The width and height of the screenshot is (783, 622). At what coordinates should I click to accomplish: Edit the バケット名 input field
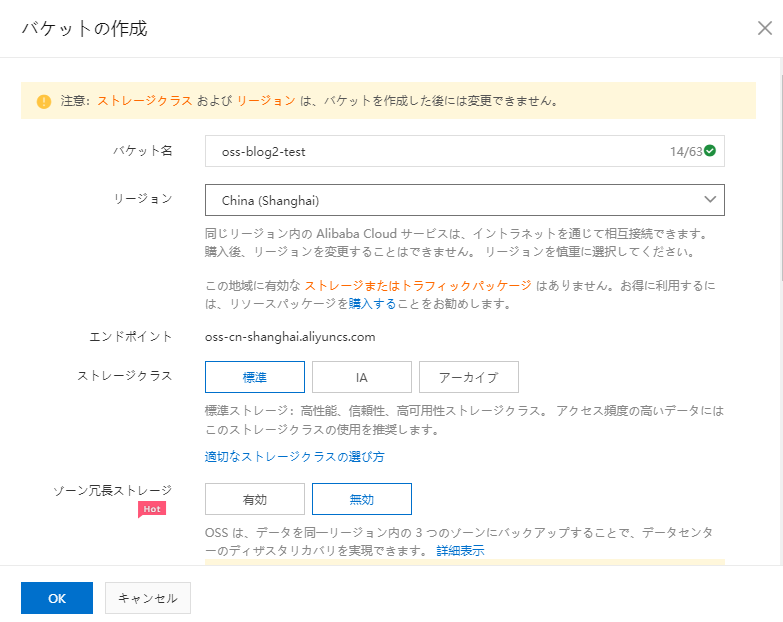(x=464, y=151)
